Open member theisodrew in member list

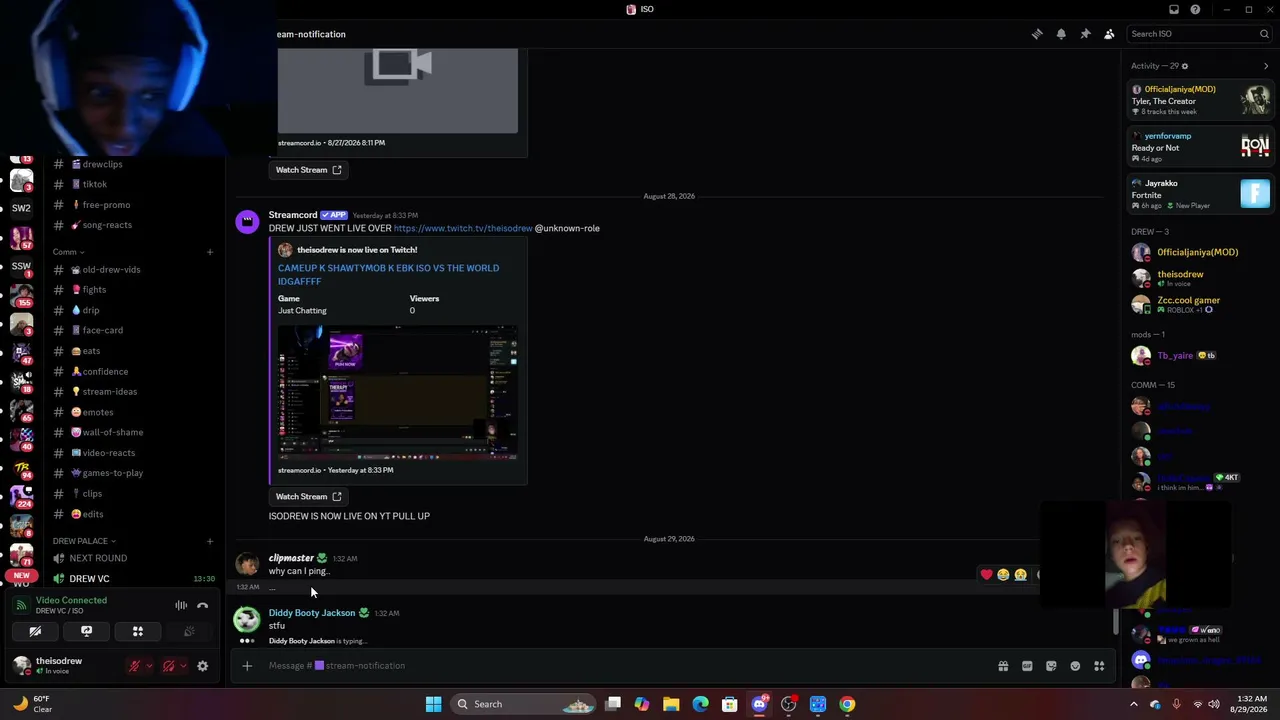click(1180, 278)
